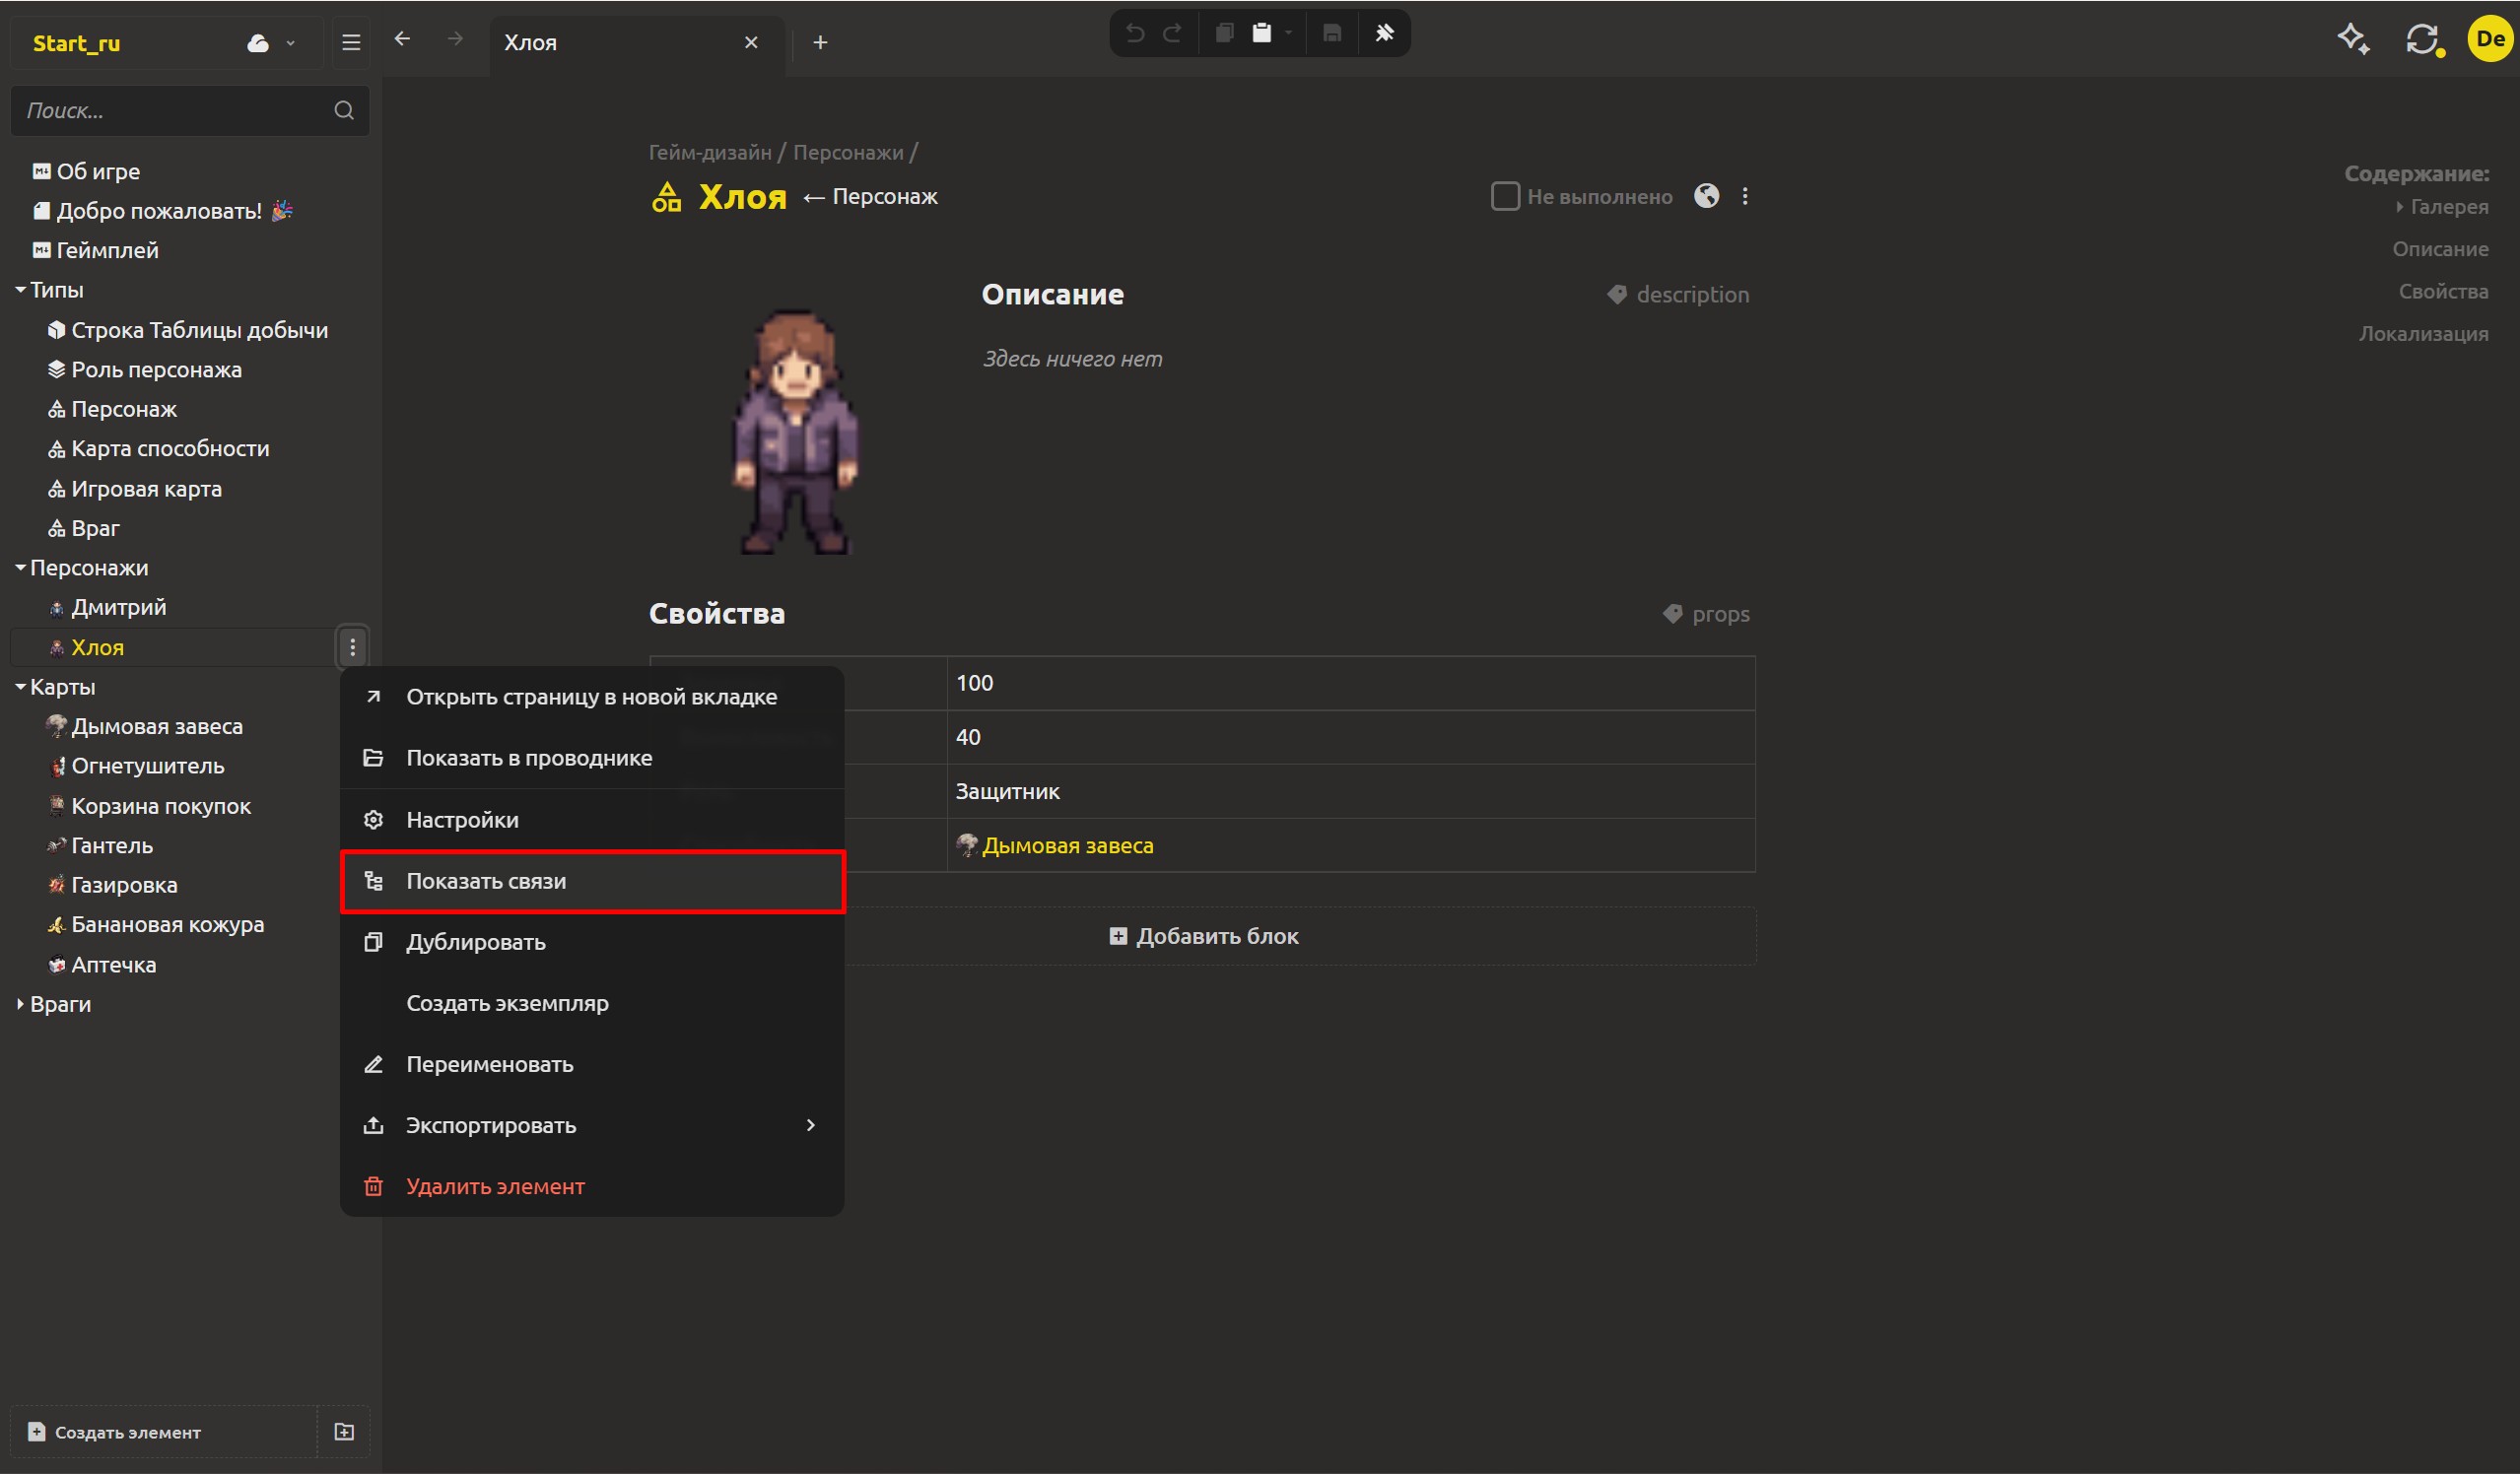The width and height of the screenshot is (2520, 1474).
Task: Expand Галерея in the contents outline
Action: click(x=2399, y=207)
